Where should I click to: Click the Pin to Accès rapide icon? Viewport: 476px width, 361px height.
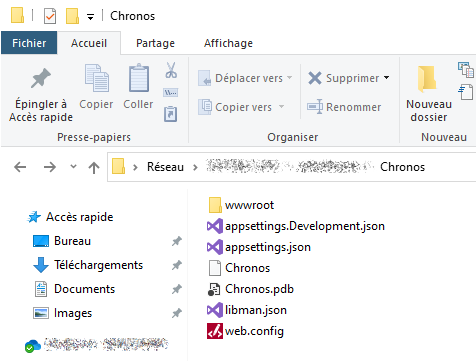[x=41, y=78]
